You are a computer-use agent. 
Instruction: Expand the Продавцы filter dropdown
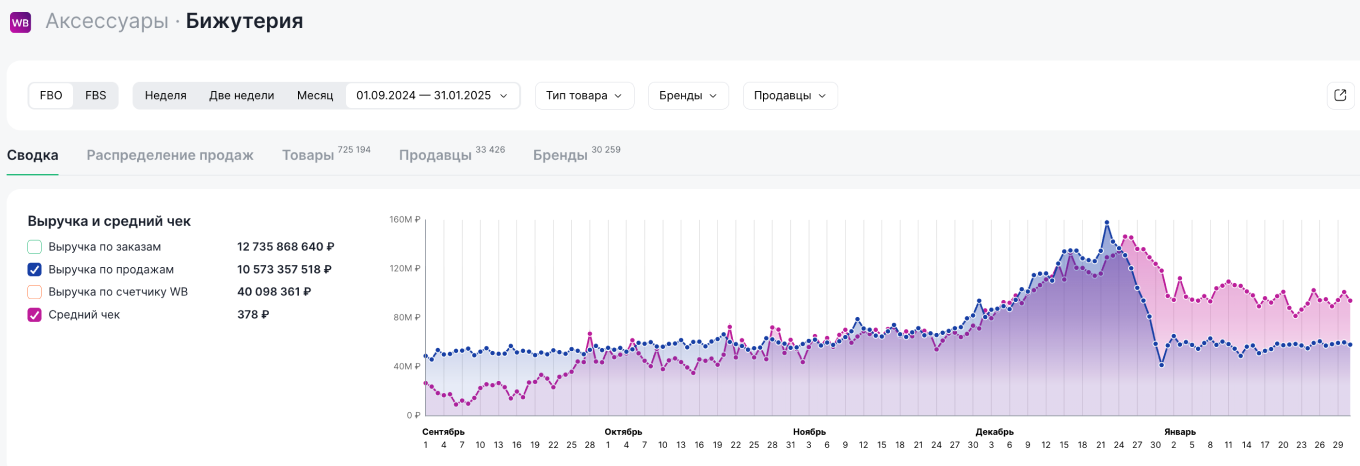click(x=789, y=96)
